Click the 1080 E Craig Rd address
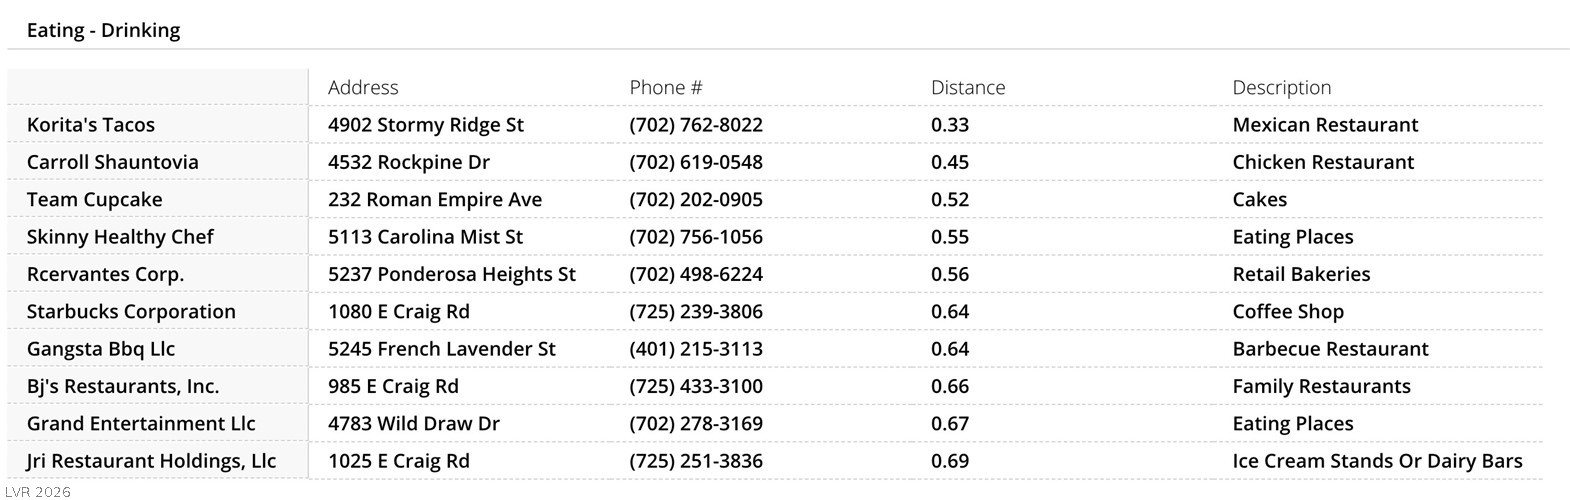The width and height of the screenshot is (1570, 500). pyautogui.click(x=399, y=312)
